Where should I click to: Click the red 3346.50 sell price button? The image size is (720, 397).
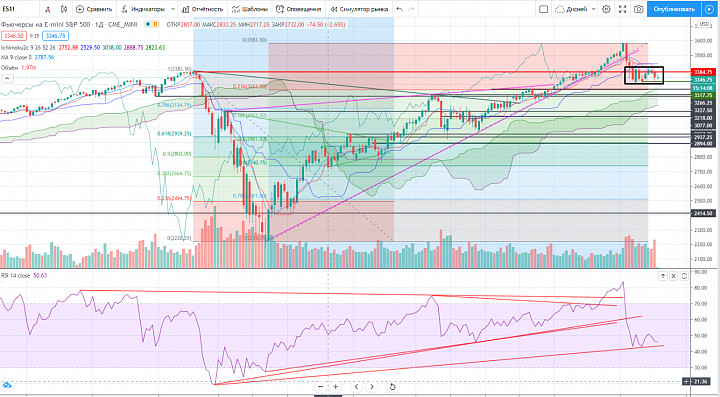coord(14,35)
